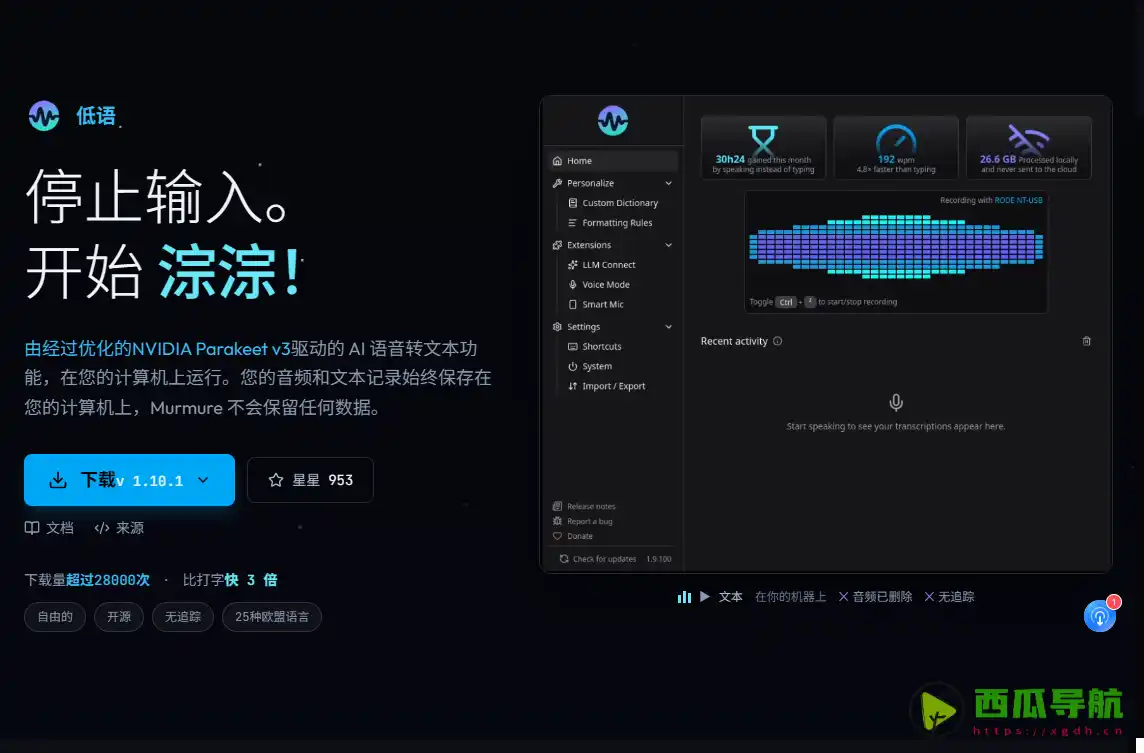
Task: Collapse the Extensions section chevron
Action: point(668,245)
